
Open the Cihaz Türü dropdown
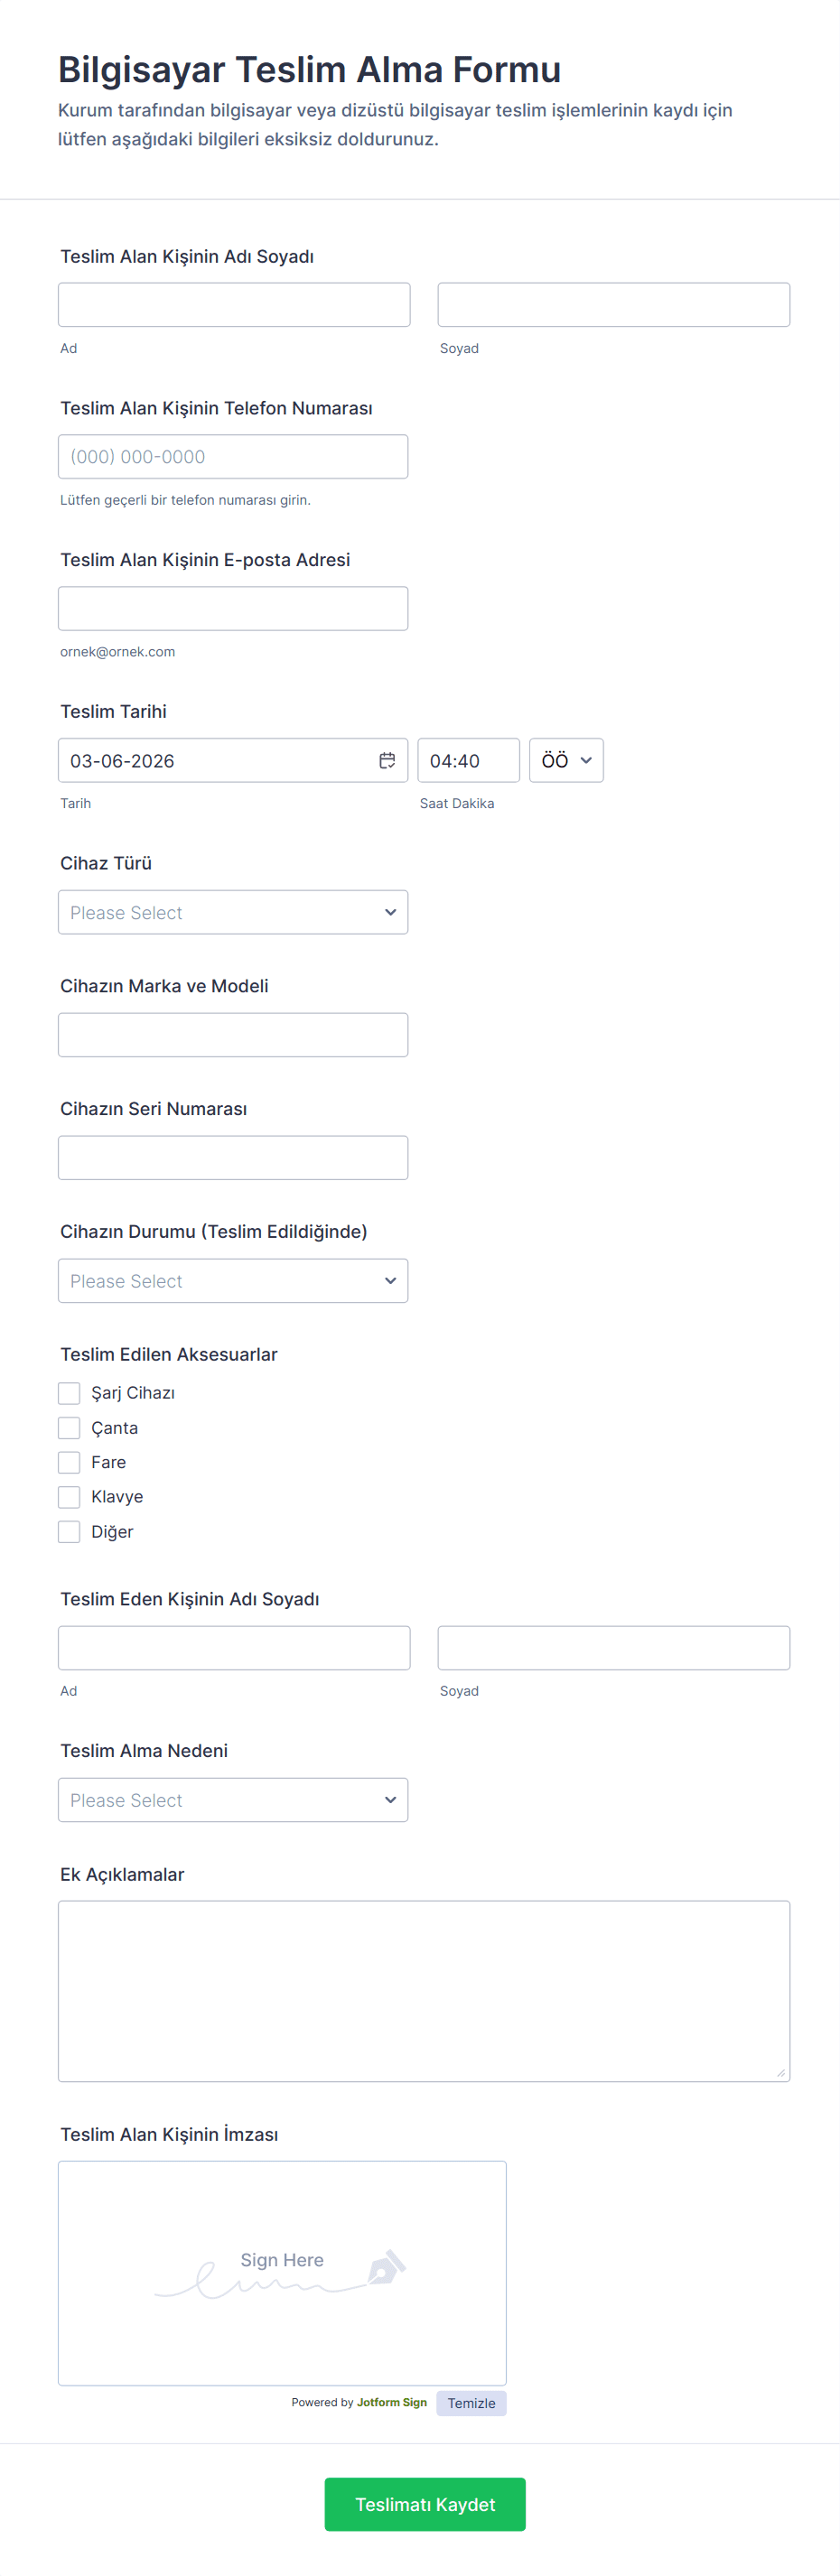233,912
